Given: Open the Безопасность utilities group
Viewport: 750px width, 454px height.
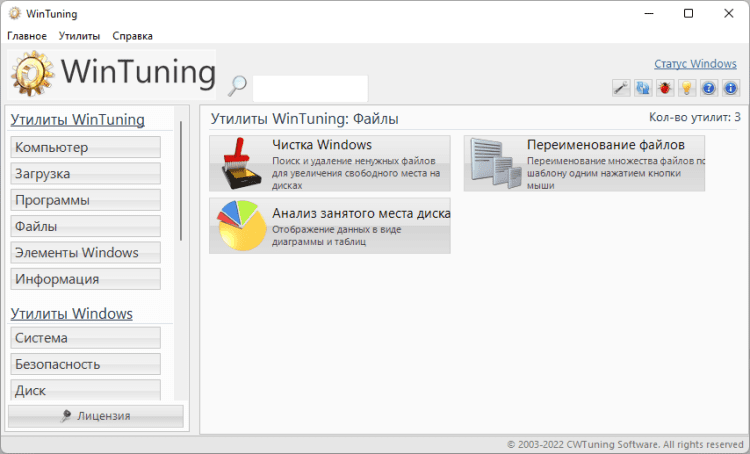Looking at the screenshot, I should point(86,364).
